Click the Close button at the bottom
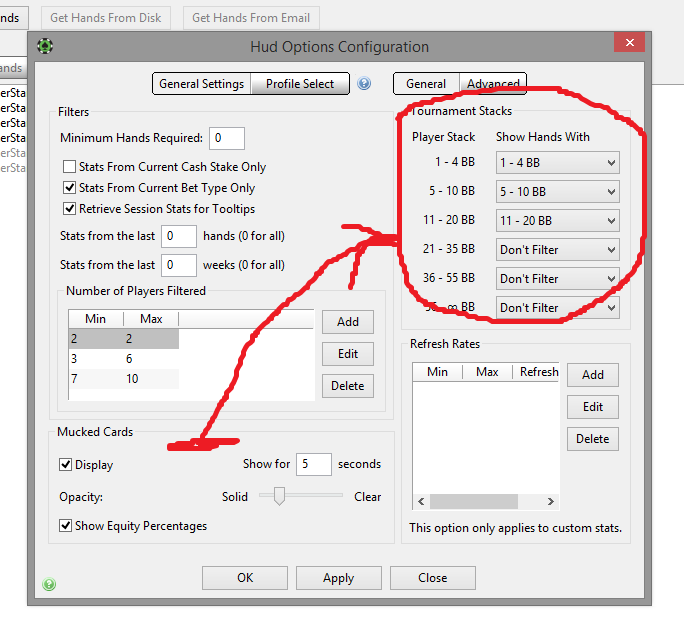Viewport: 684px width, 635px height. coord(433,578)
